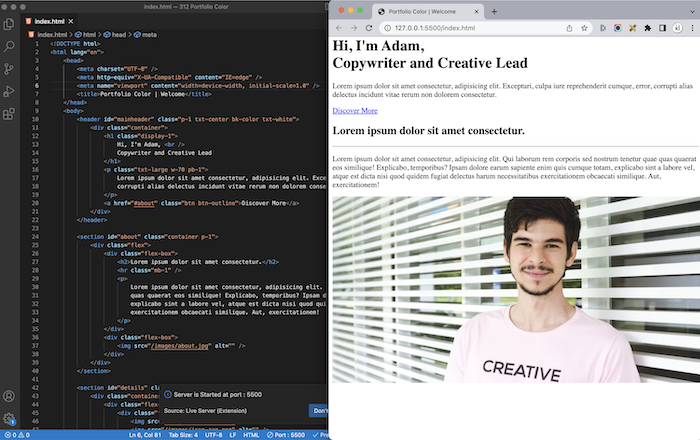
Task: Open the tab search dropdown in the browser
Action: point(692,12)
